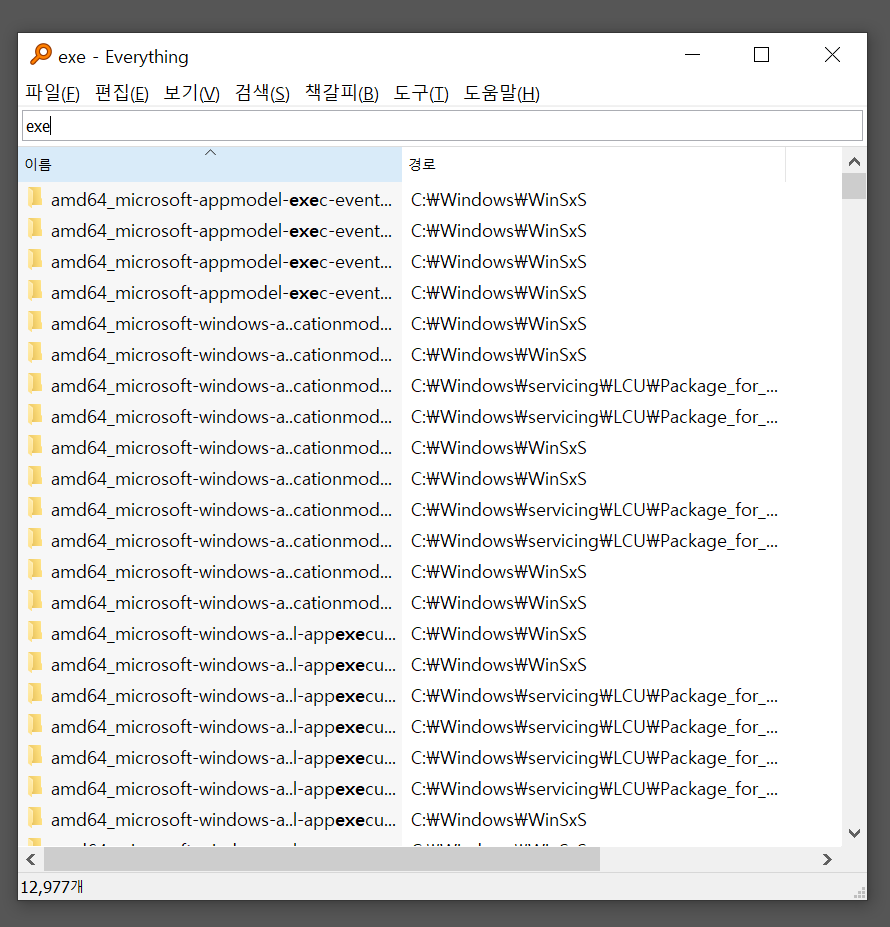
Task: Click the folder icon of the topmost result
Action: 35,198
